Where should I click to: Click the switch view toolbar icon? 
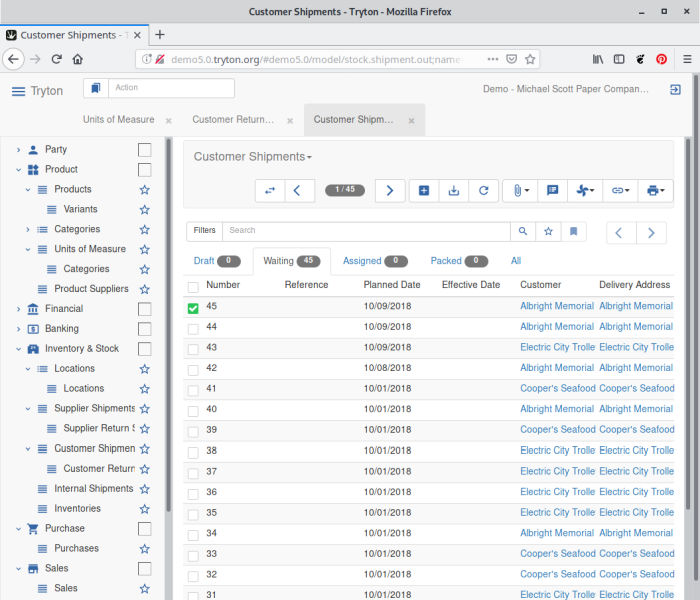270,191
